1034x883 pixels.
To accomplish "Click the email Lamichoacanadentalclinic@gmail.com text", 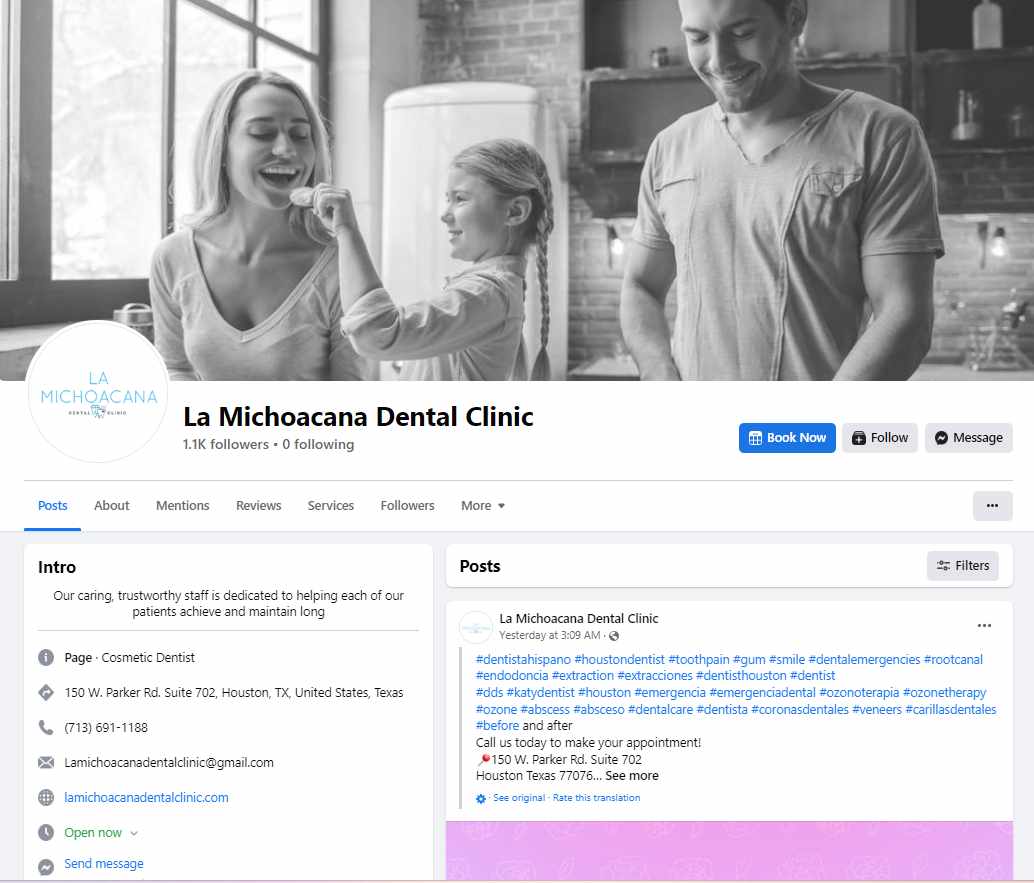I will [x=169, y=762].
